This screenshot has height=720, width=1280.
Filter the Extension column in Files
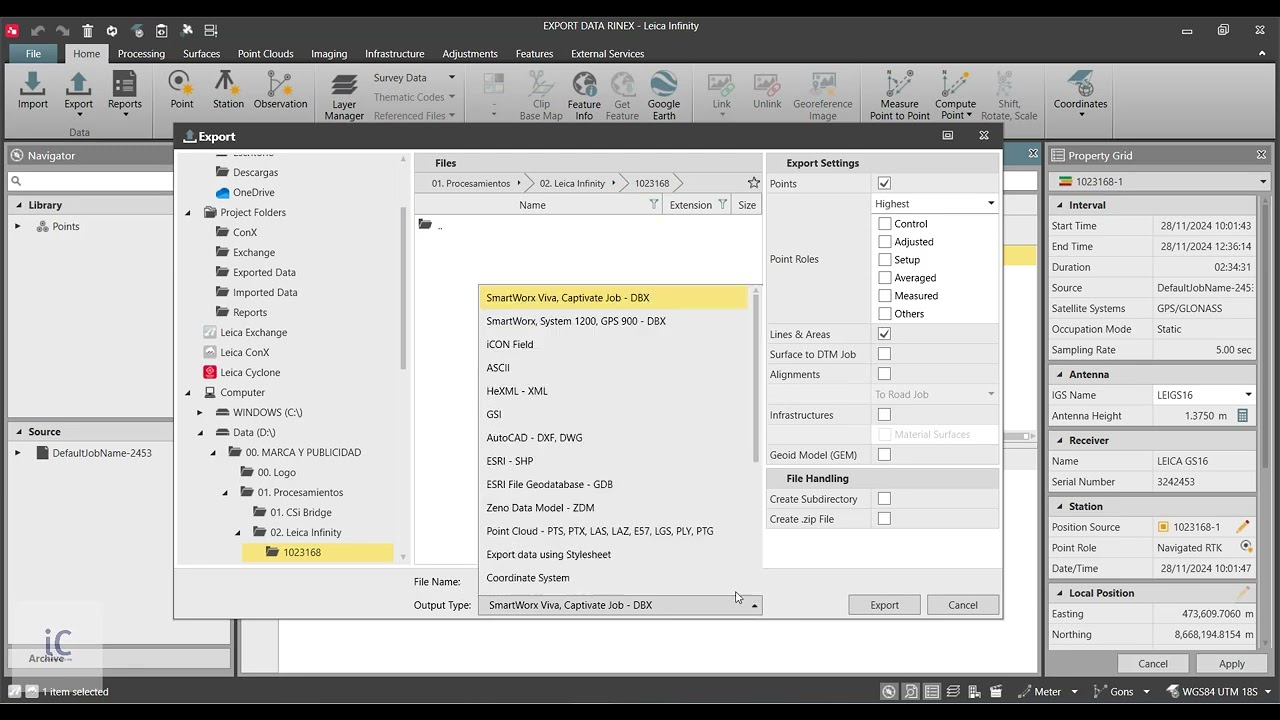click(x=722, y=204)
